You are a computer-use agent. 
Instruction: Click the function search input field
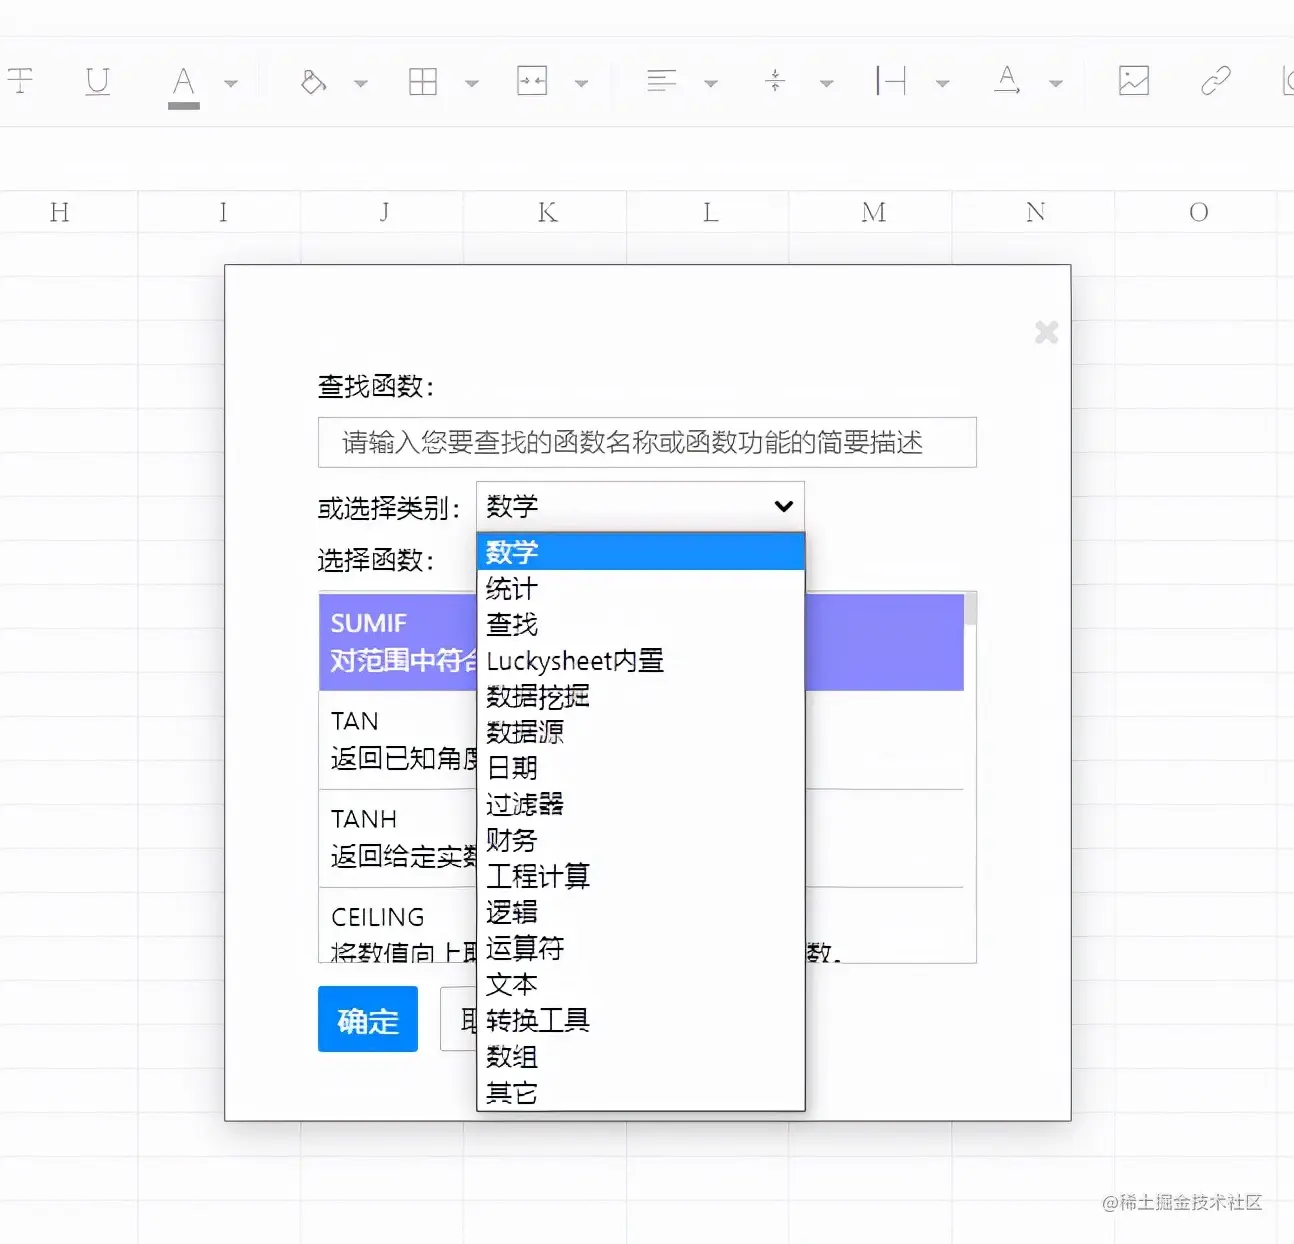click(x=647, y=442)
